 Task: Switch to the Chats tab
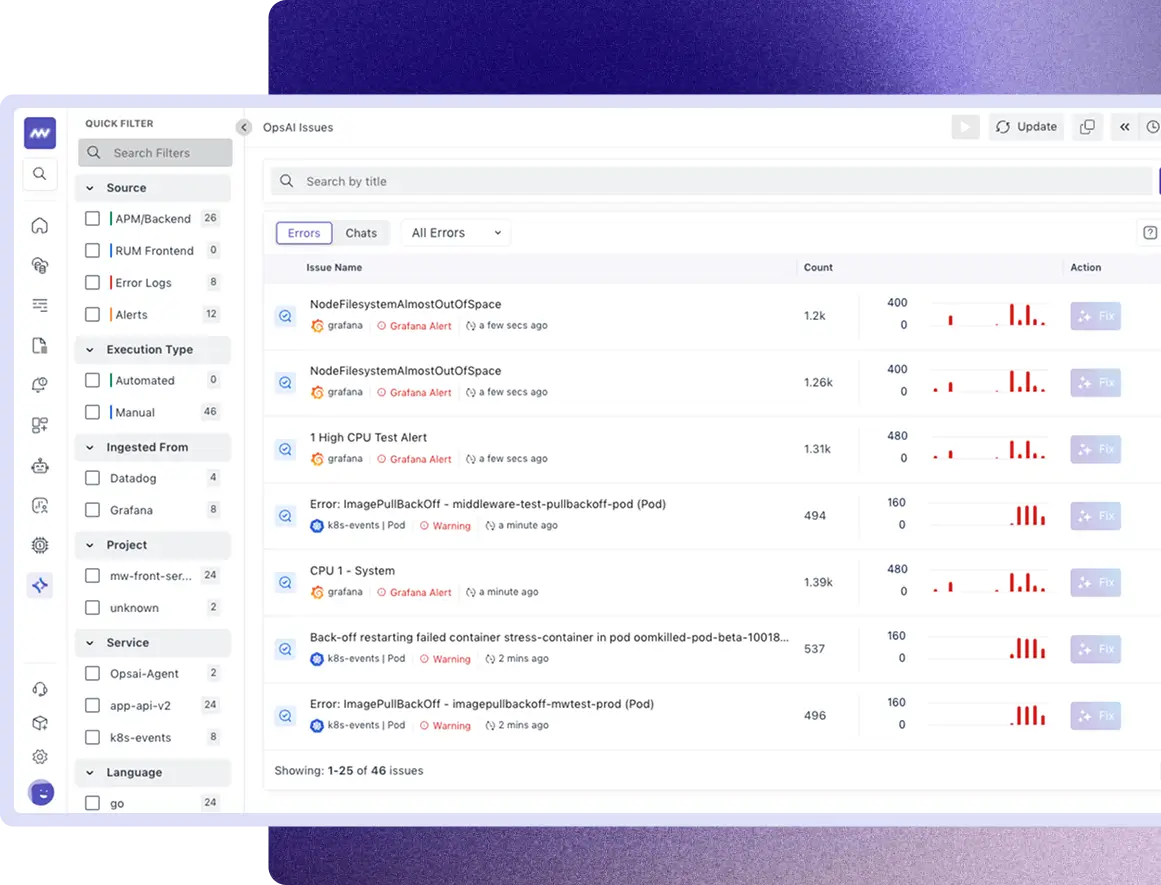tap(361, 233)
